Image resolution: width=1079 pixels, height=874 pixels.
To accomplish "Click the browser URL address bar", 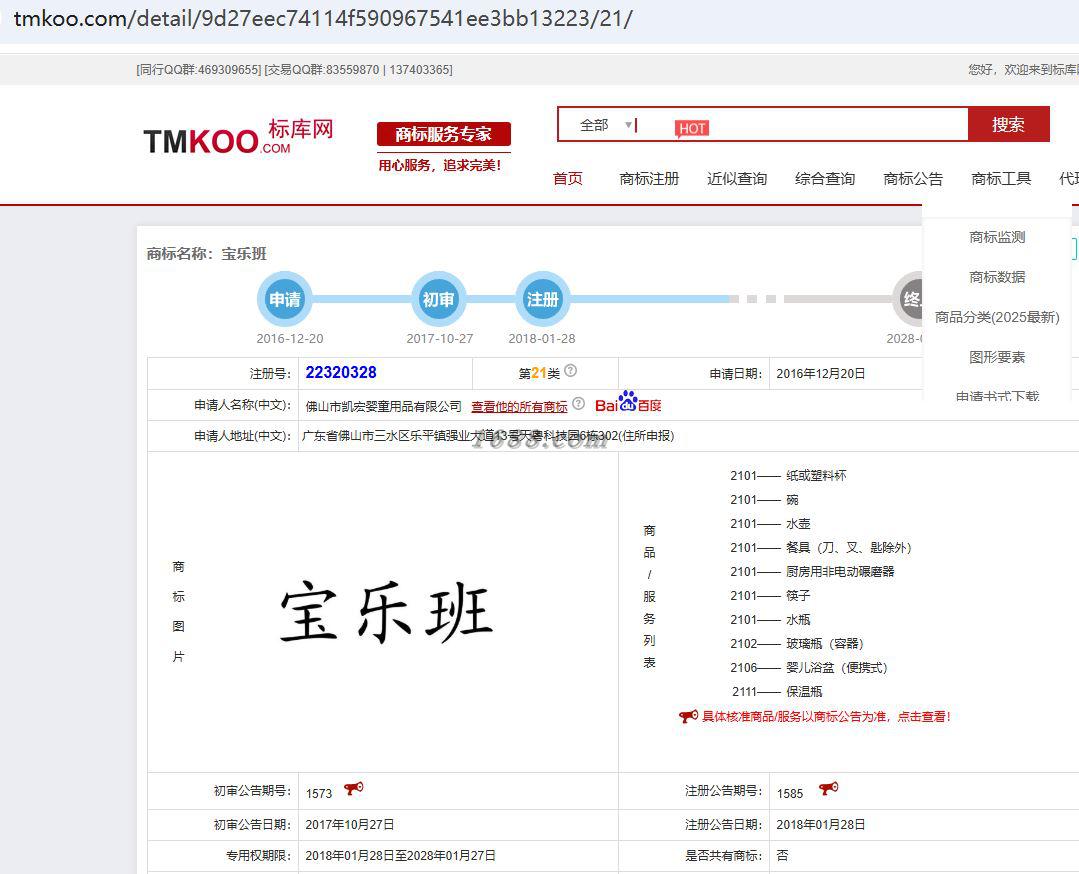I will (323, 19).
